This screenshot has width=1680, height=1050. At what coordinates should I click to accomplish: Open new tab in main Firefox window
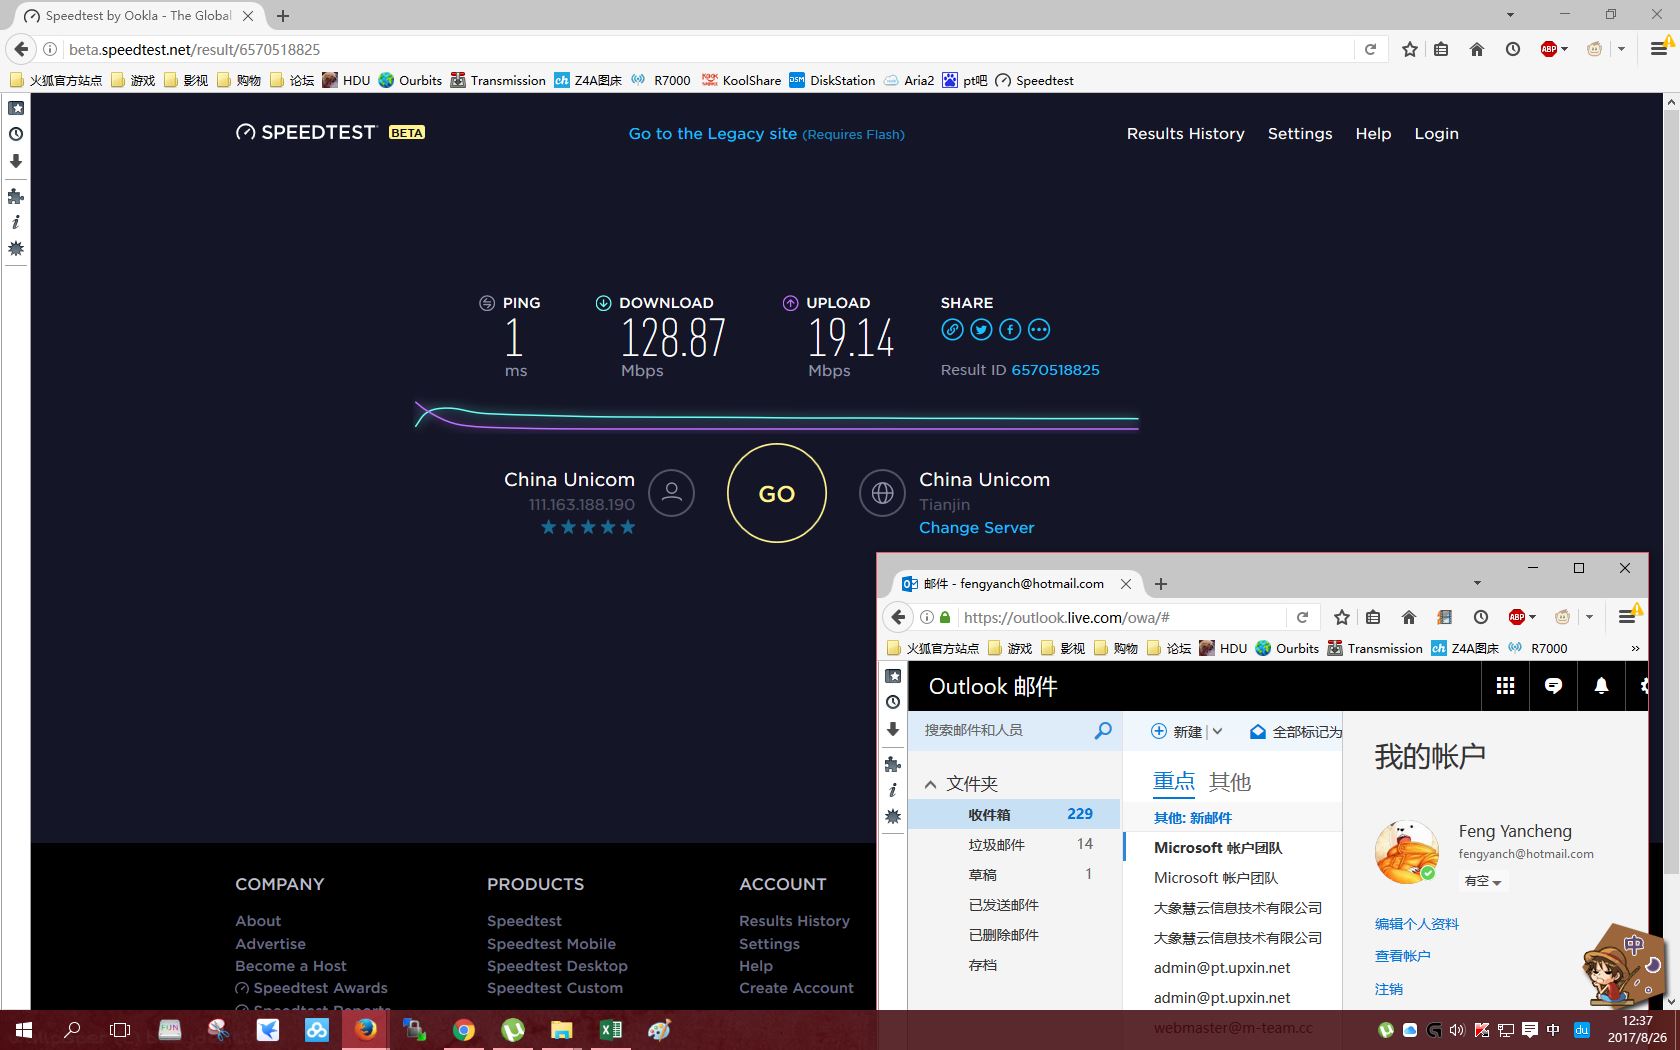coord(283,16)
